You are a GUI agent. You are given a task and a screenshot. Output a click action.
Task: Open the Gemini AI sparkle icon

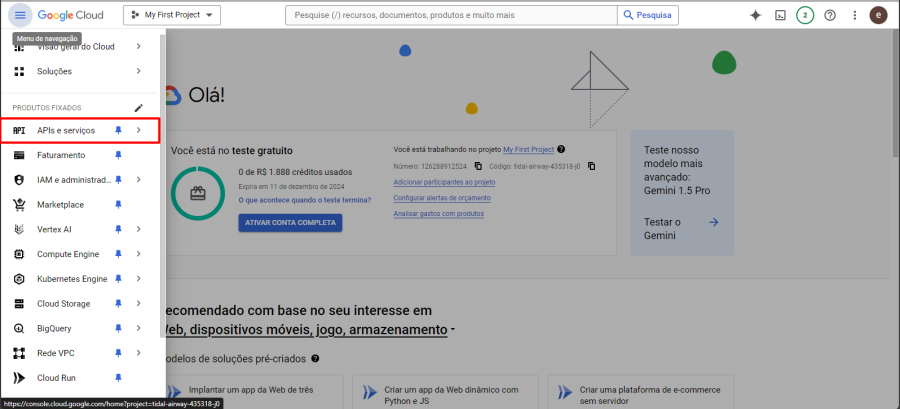[x=755, y=15]
